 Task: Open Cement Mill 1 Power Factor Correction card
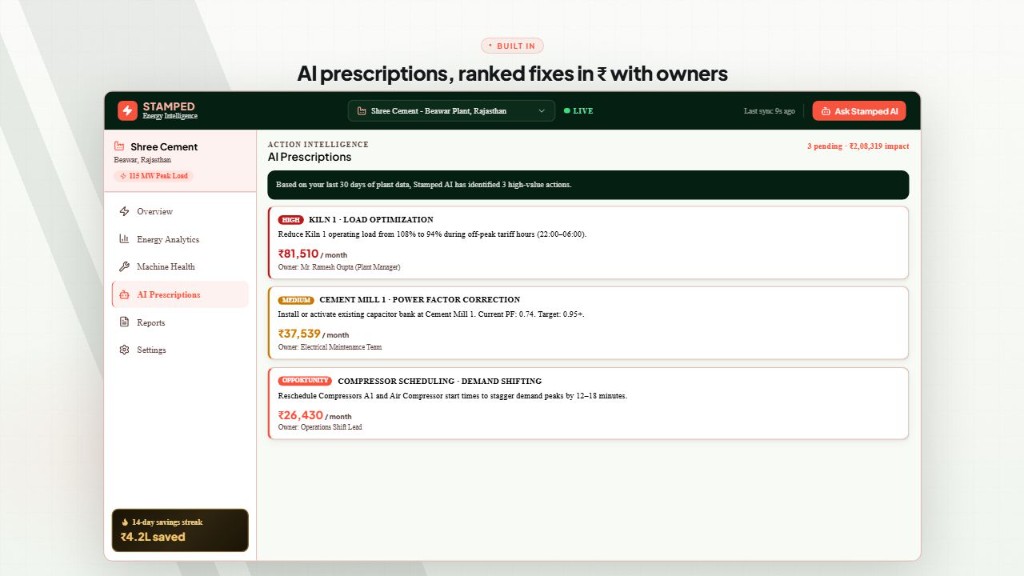pyautogui.click(x=588, y=323)
